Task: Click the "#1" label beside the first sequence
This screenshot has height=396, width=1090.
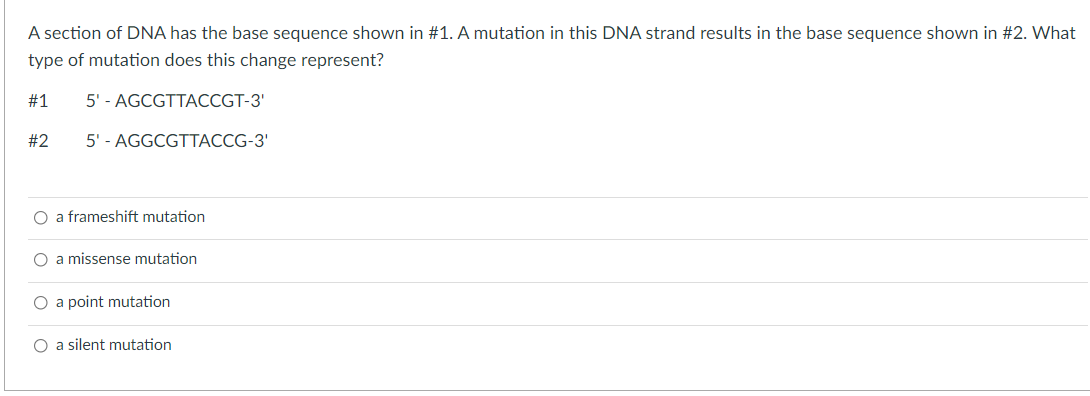Action: click(x=38, y=101)
